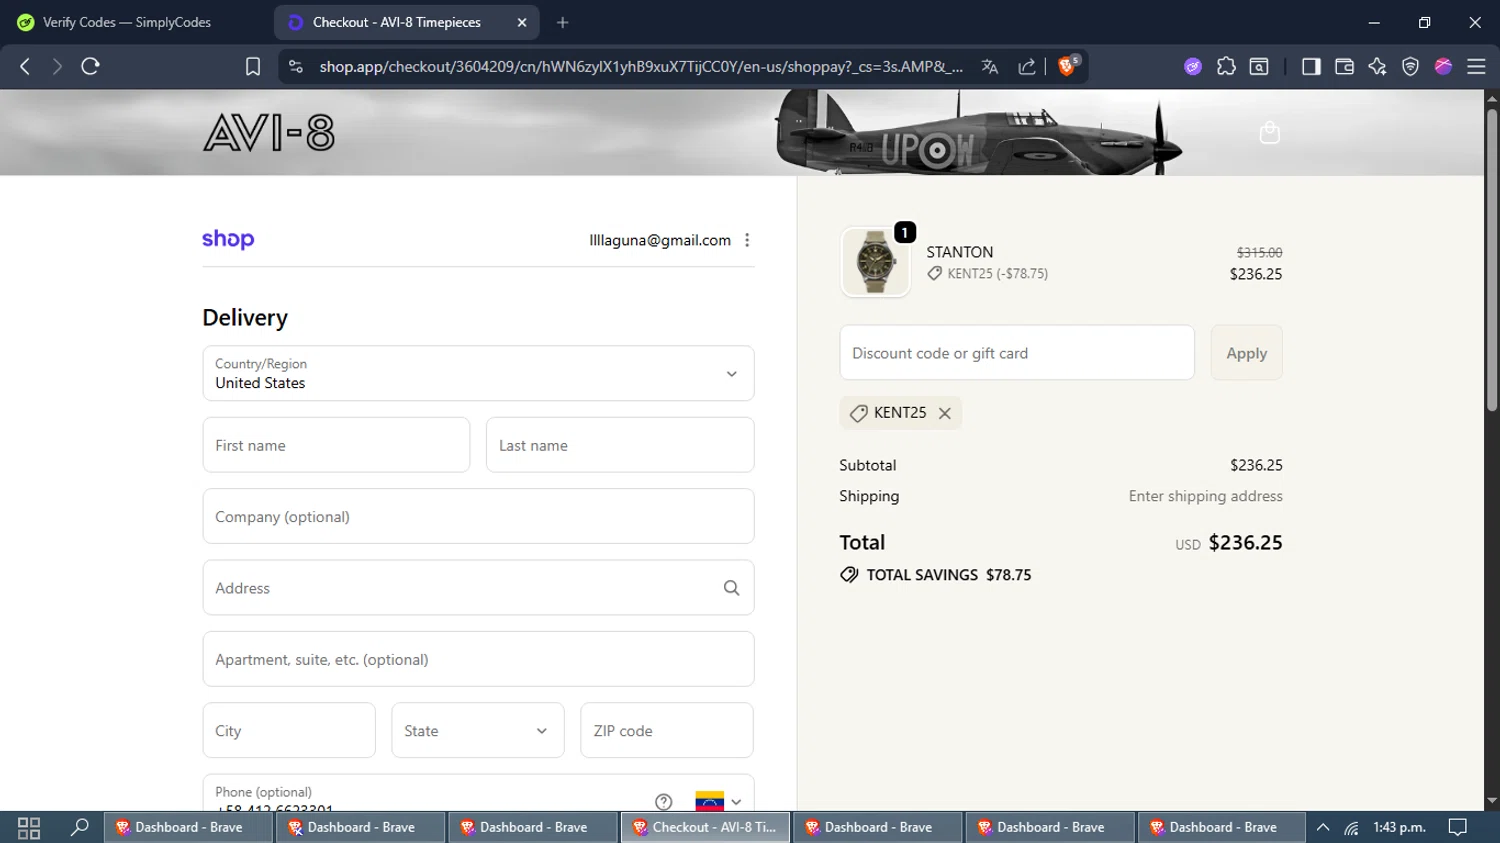Open account options three-dot menu beside email
The height and width of the screenshot is (843, 1500).
pyautogui.click(x=747, y=240)
